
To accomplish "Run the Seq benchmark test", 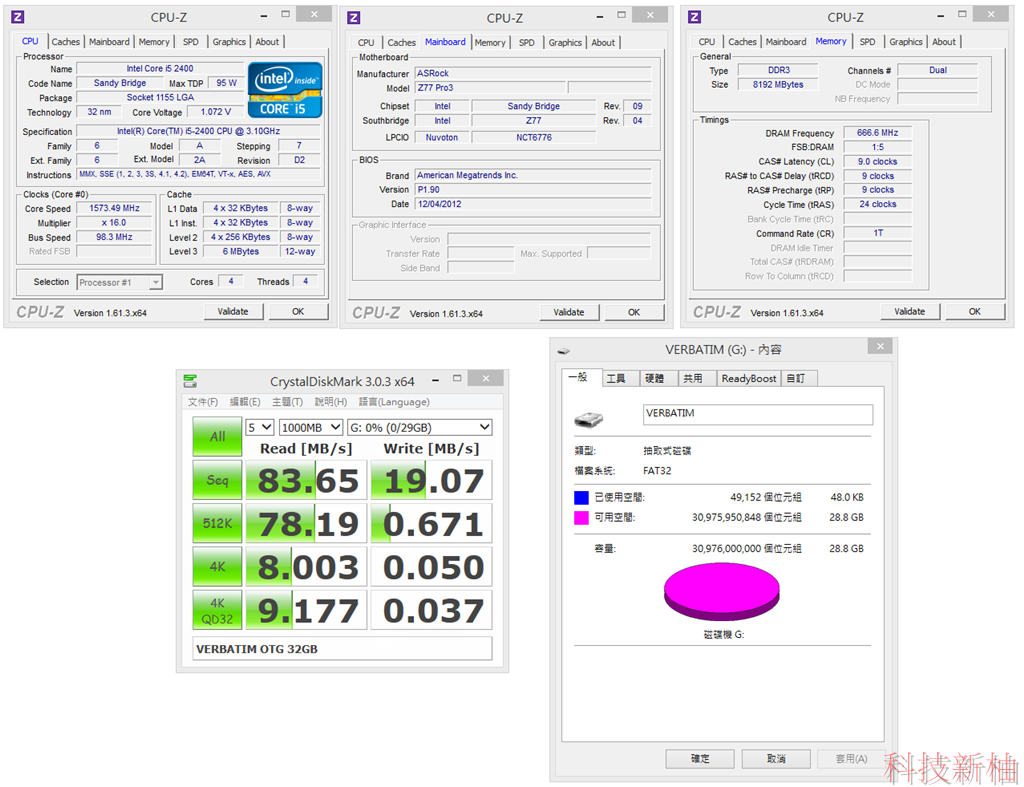I will coord(217,480).
